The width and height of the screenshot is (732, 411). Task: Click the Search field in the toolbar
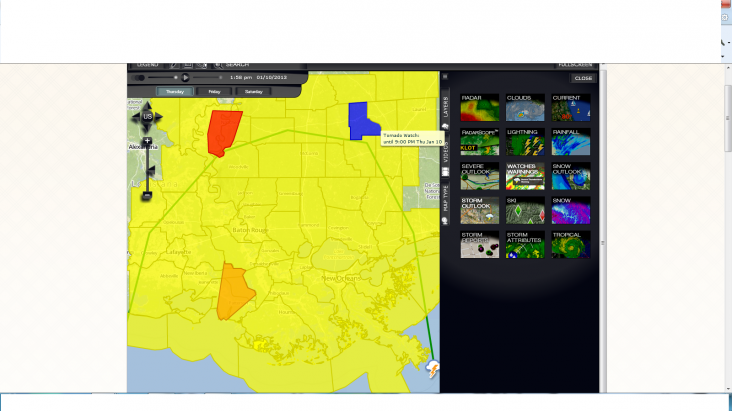(x=238, y=65)
